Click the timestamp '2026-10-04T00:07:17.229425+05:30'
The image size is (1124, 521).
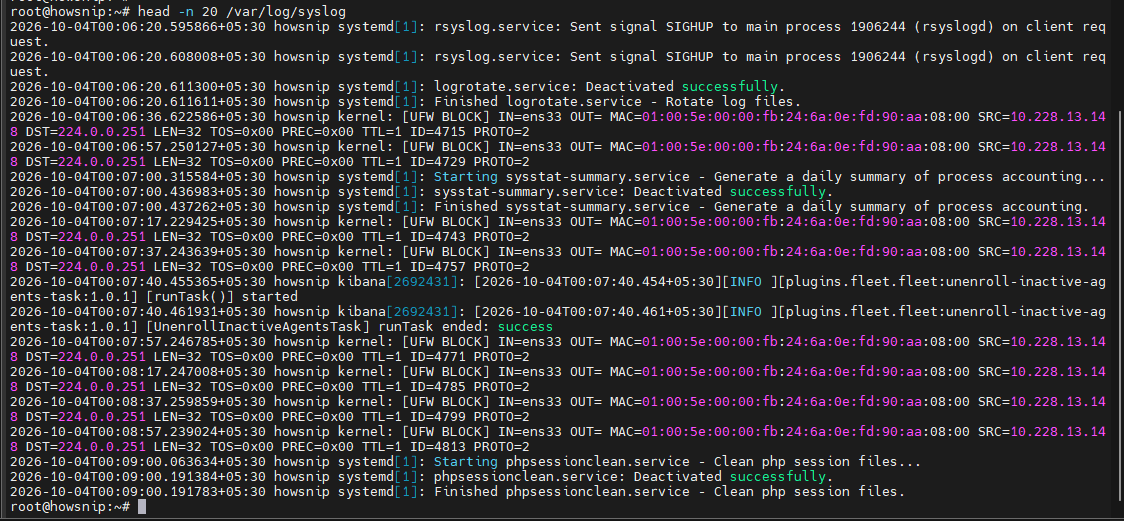(138, 222)
